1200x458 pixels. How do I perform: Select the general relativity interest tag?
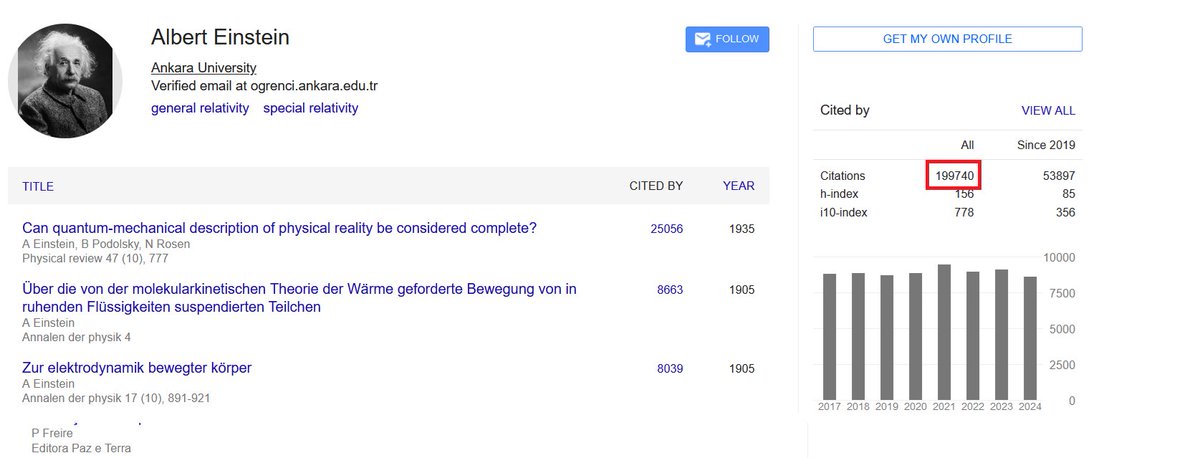[200, 108]
